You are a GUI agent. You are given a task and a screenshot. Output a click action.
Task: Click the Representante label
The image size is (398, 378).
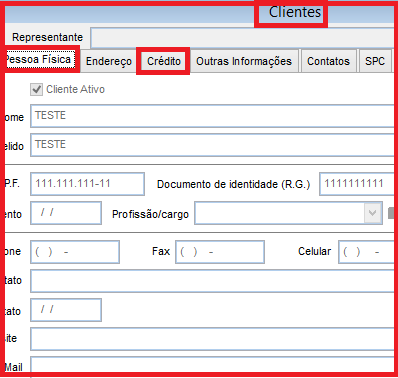click(x=47, y=37)
